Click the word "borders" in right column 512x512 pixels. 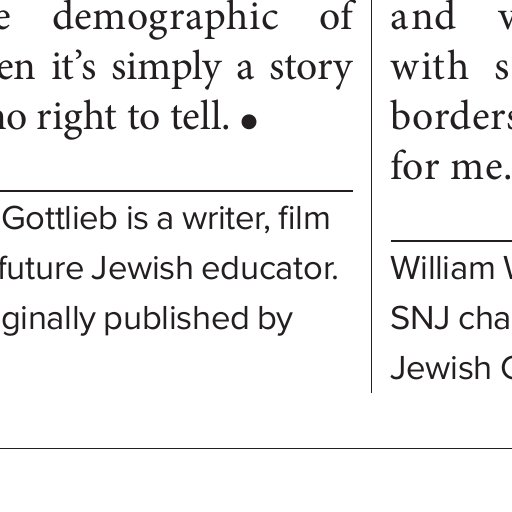(x=451, y=116)
